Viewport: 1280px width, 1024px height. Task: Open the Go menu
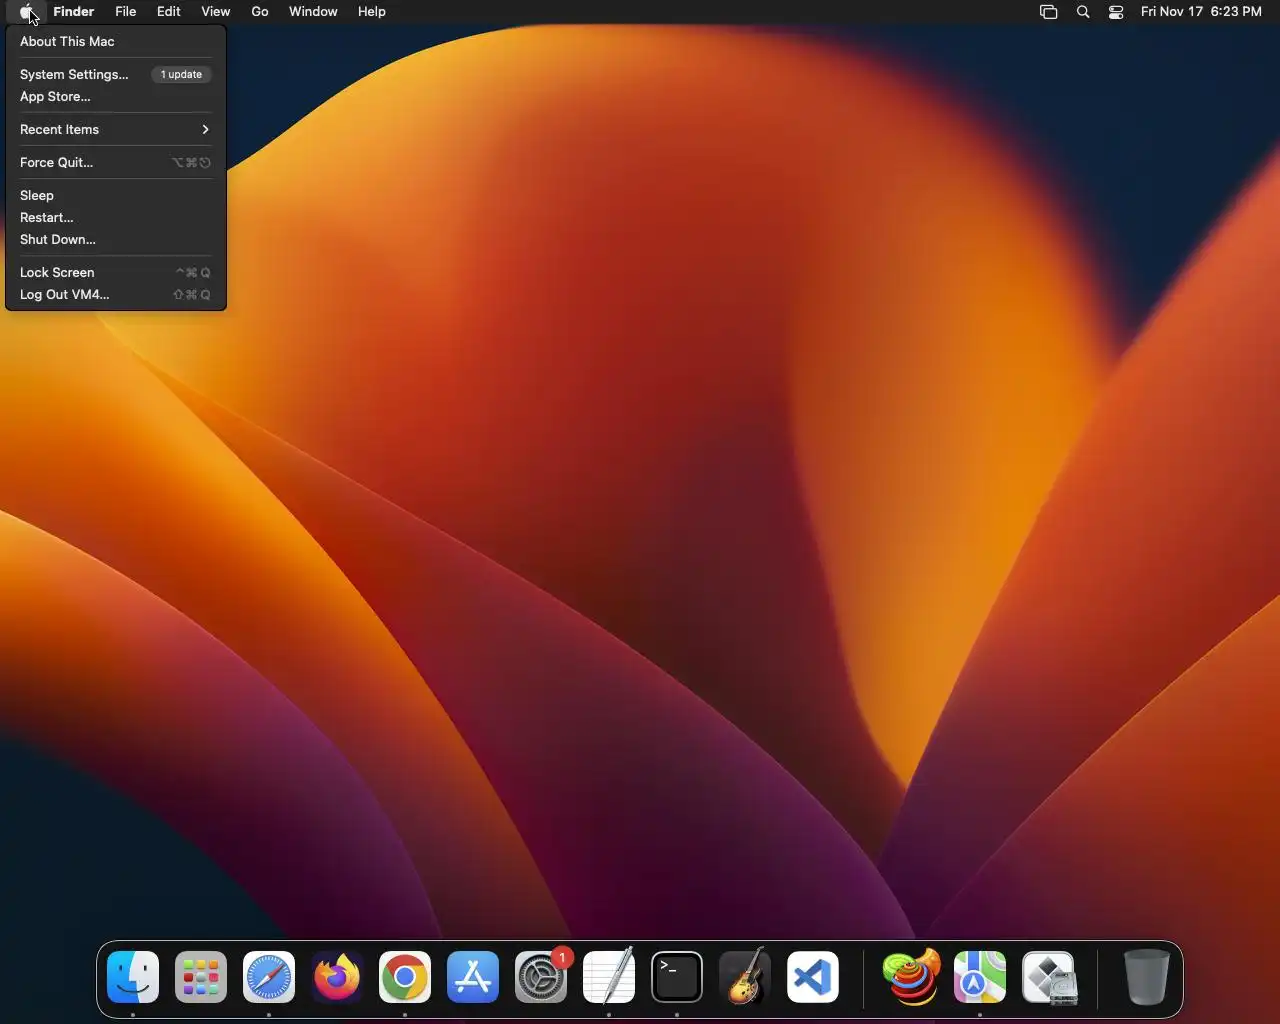point(260,12)
